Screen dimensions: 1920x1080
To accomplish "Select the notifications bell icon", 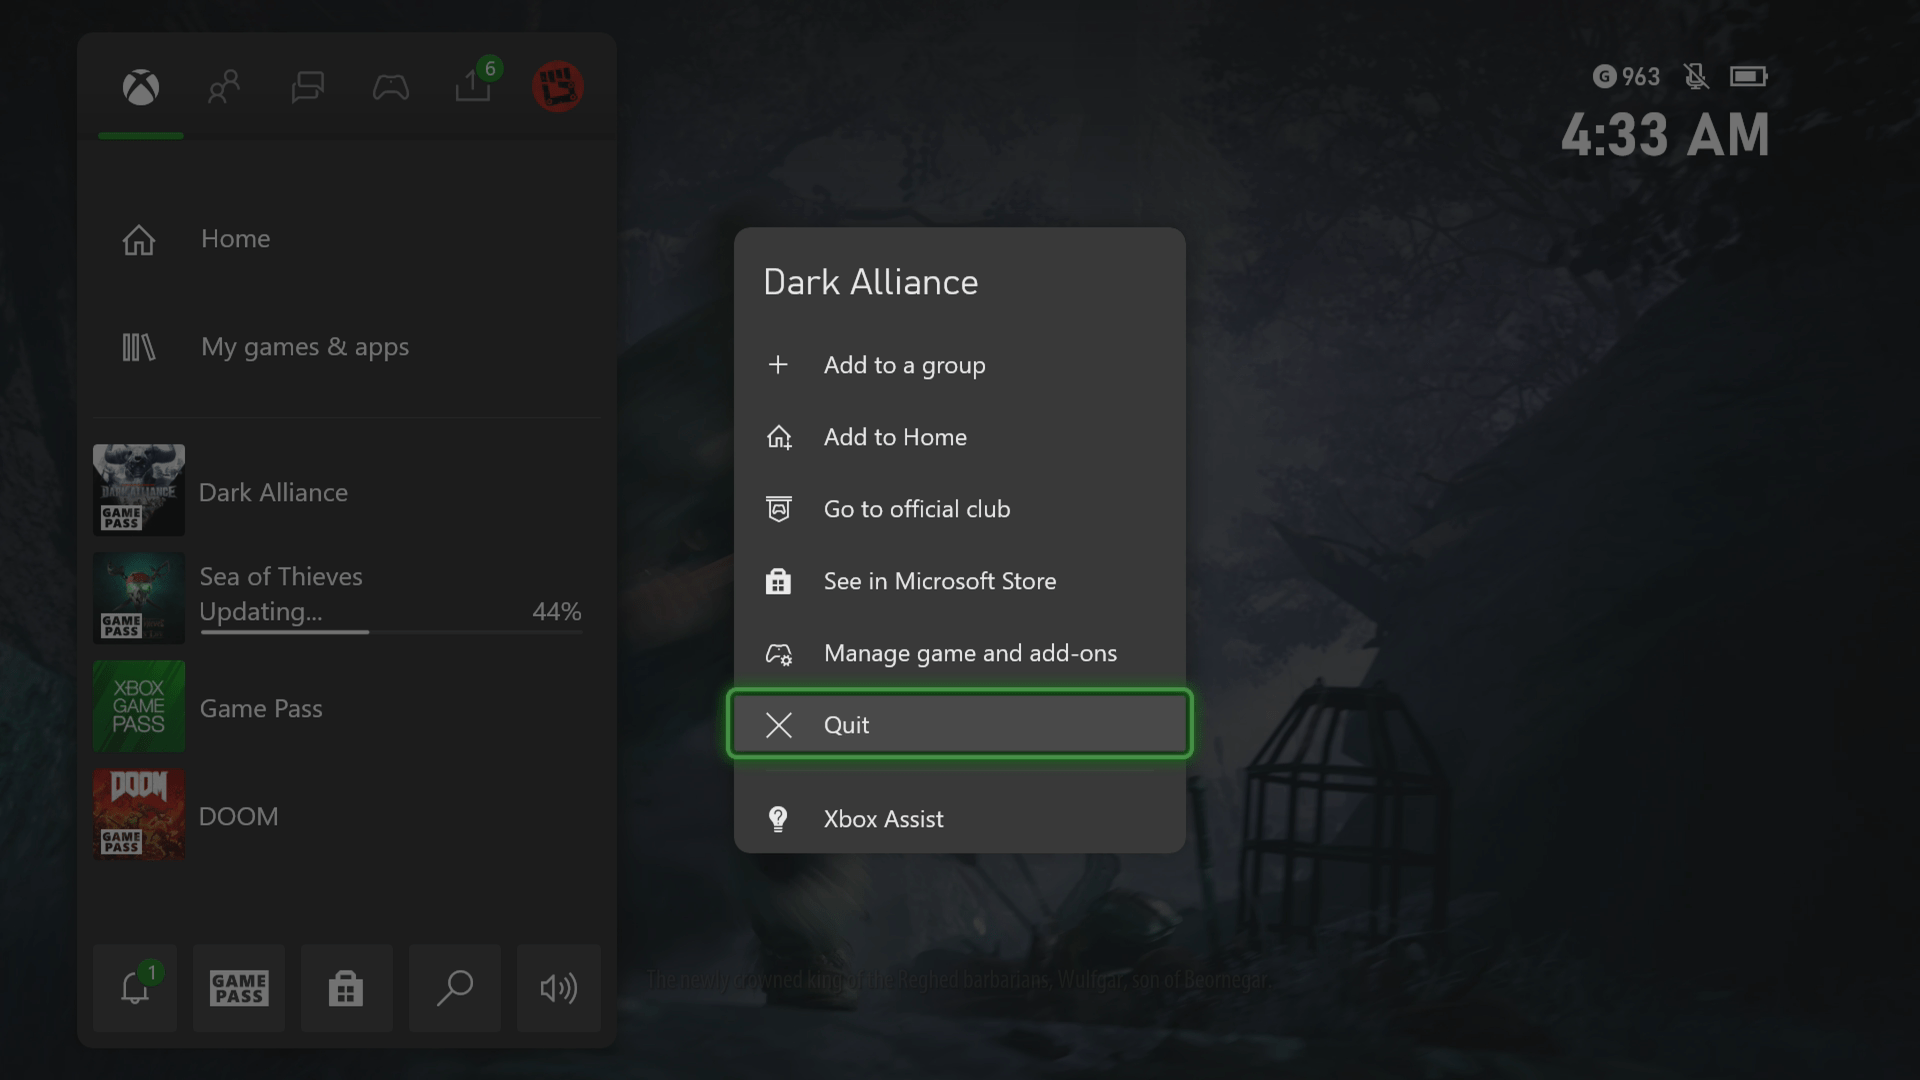I will pyautogui.click(x=134, y=988).
